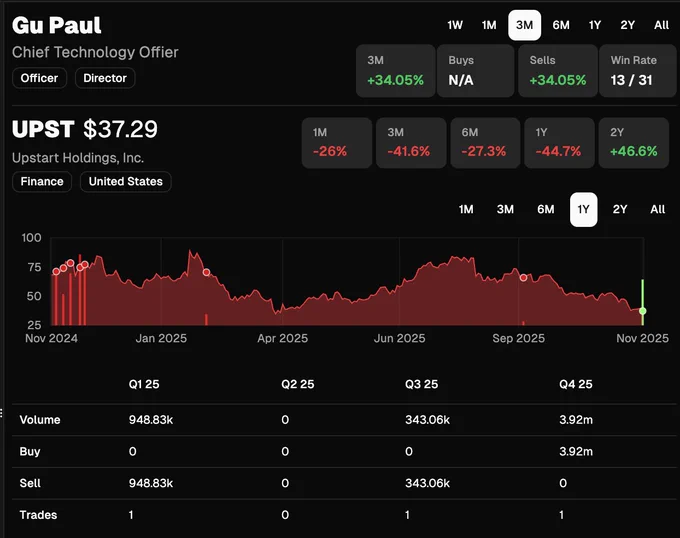Viewport: 680px width, 538px height.
Task: Select the 2Y range in top selector
Action: [627, 25]
